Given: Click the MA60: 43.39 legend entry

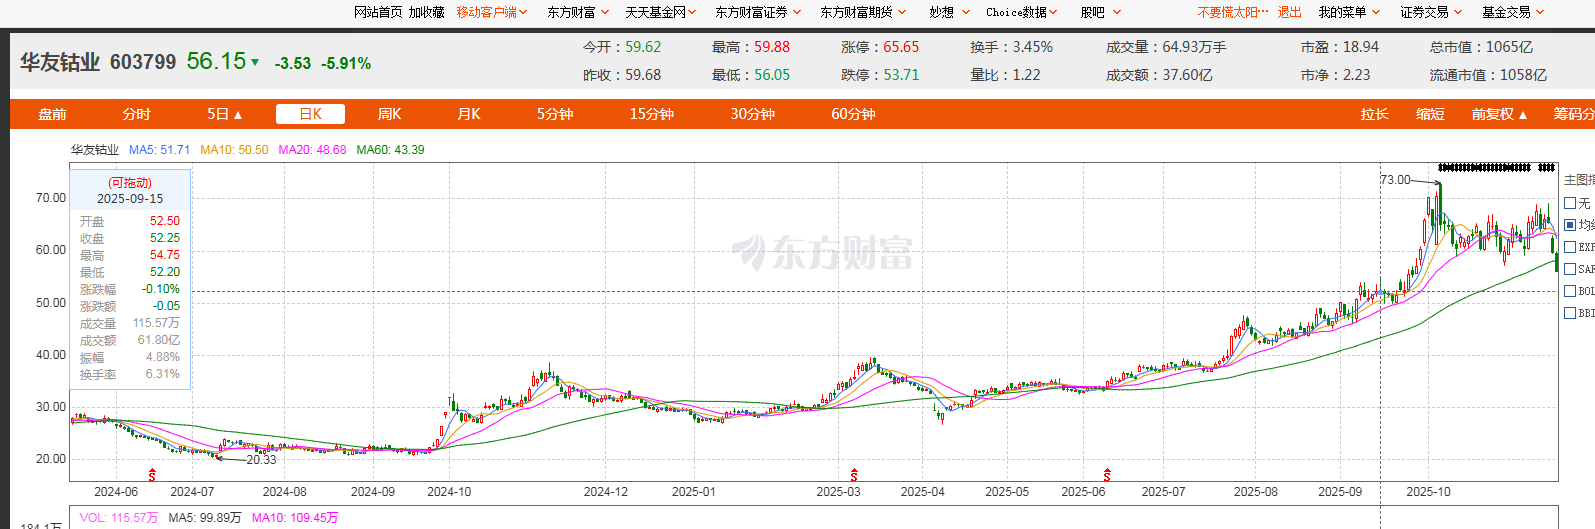Looking at the screenshot, I should [x=390, y=150].
